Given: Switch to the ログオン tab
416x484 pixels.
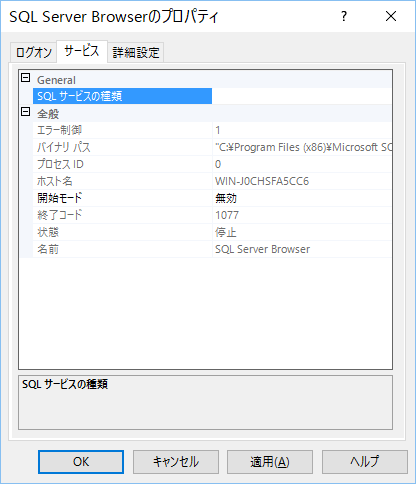Looking at the screenshot, I should point(34,52).
